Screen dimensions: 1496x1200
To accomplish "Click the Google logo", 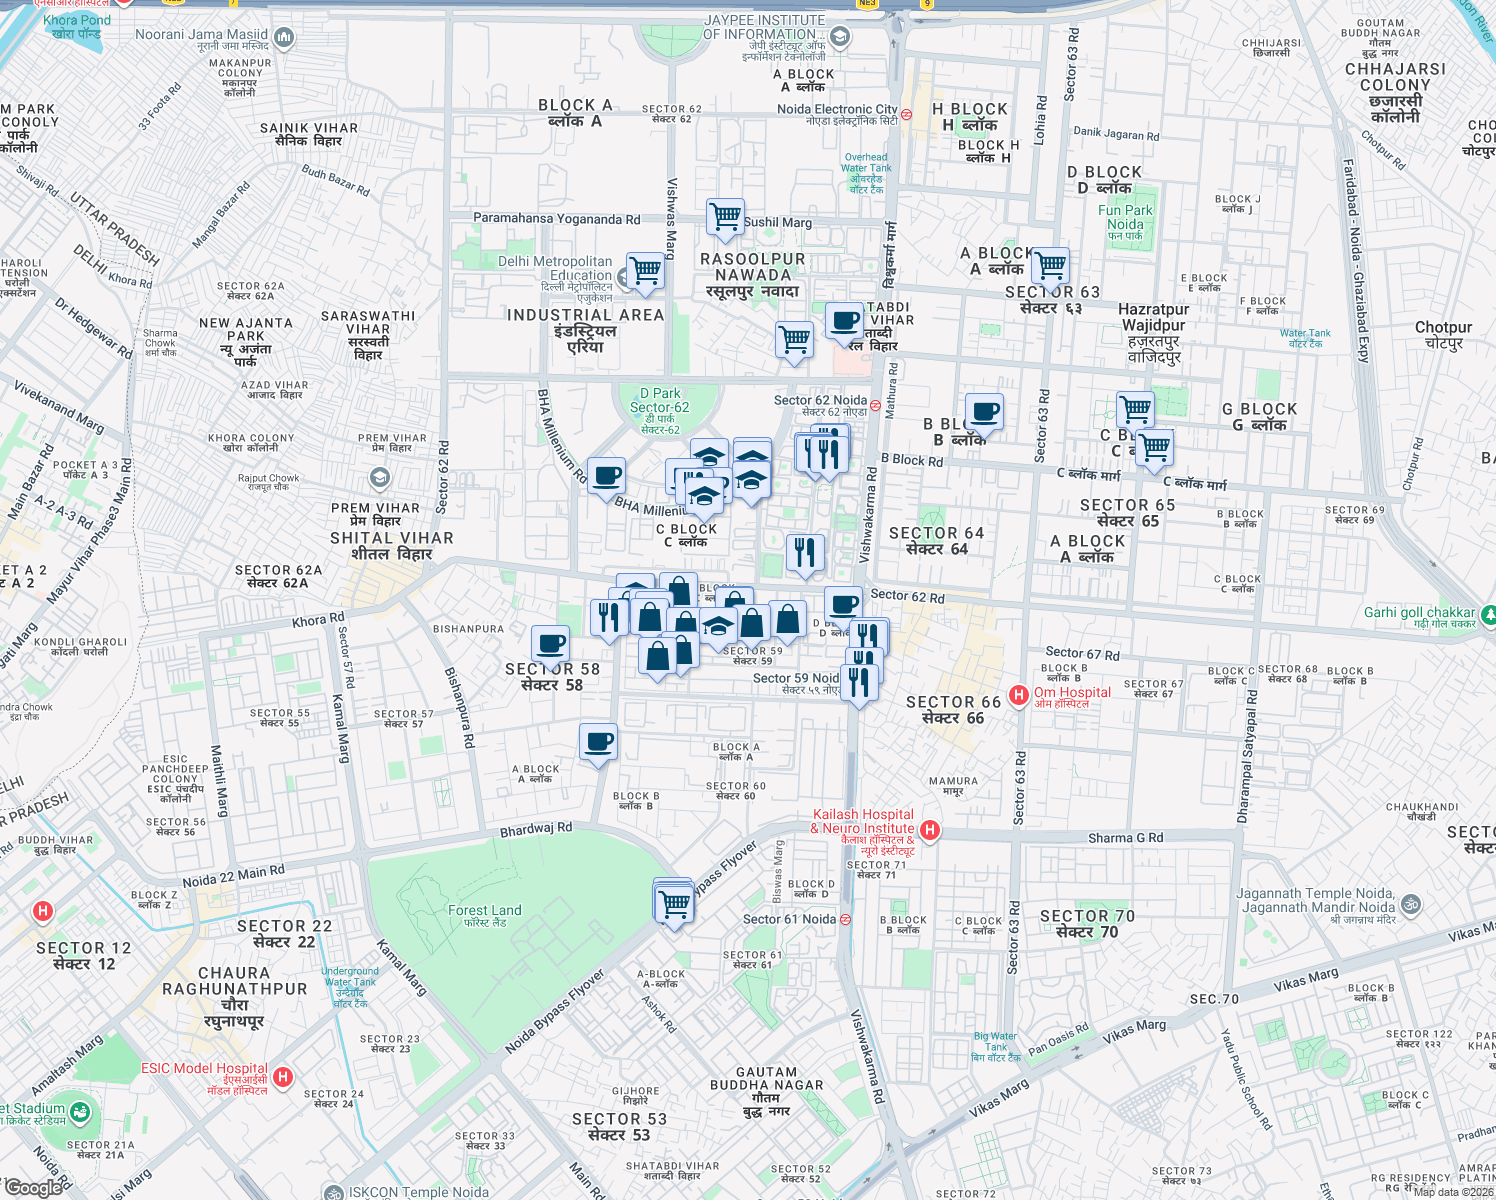I will 35,1185.
